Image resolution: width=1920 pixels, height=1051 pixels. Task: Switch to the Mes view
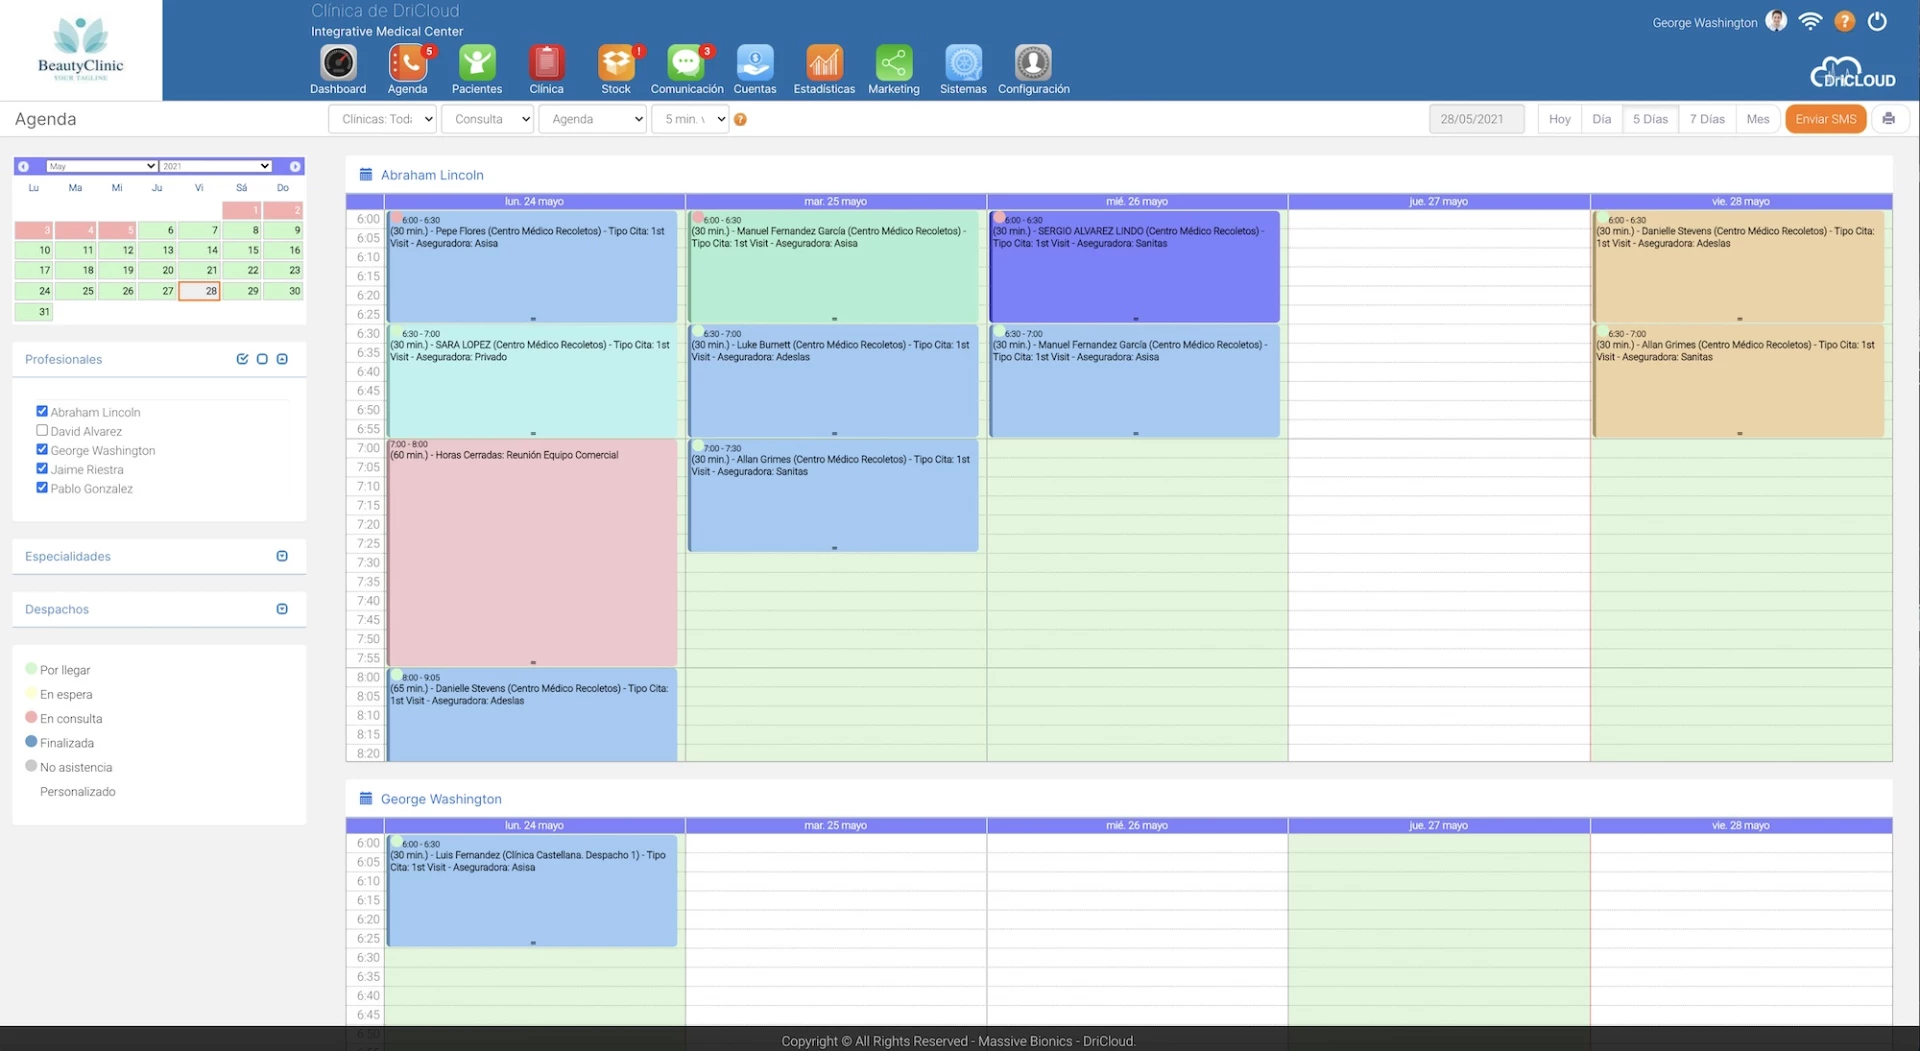coord(1758,118)
